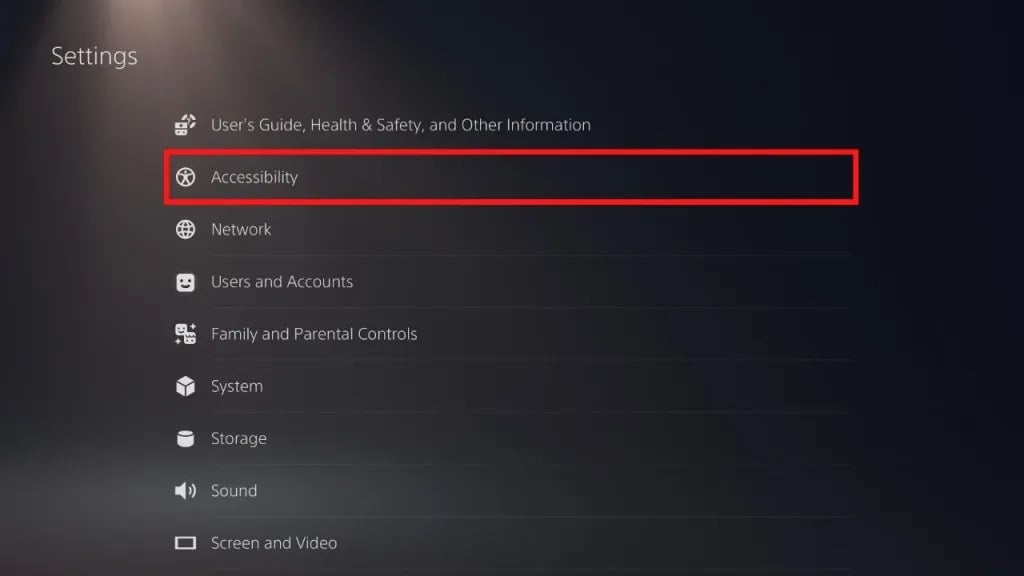Click the System cube icon

(185, 386)
